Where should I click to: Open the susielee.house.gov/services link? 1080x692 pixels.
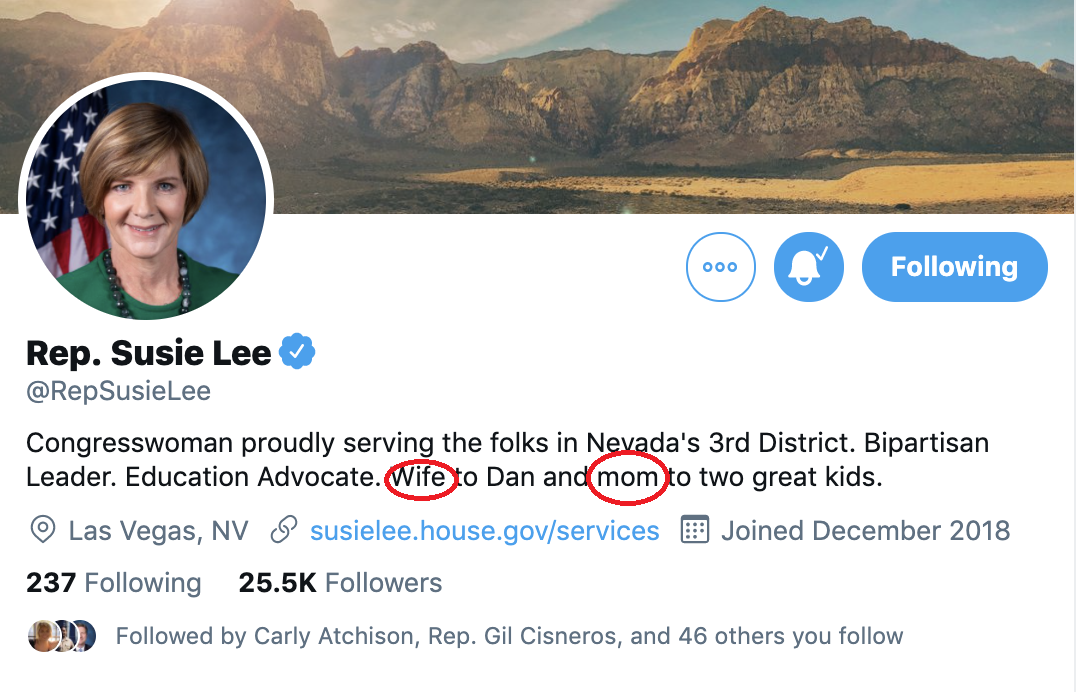tap(485, 530)
